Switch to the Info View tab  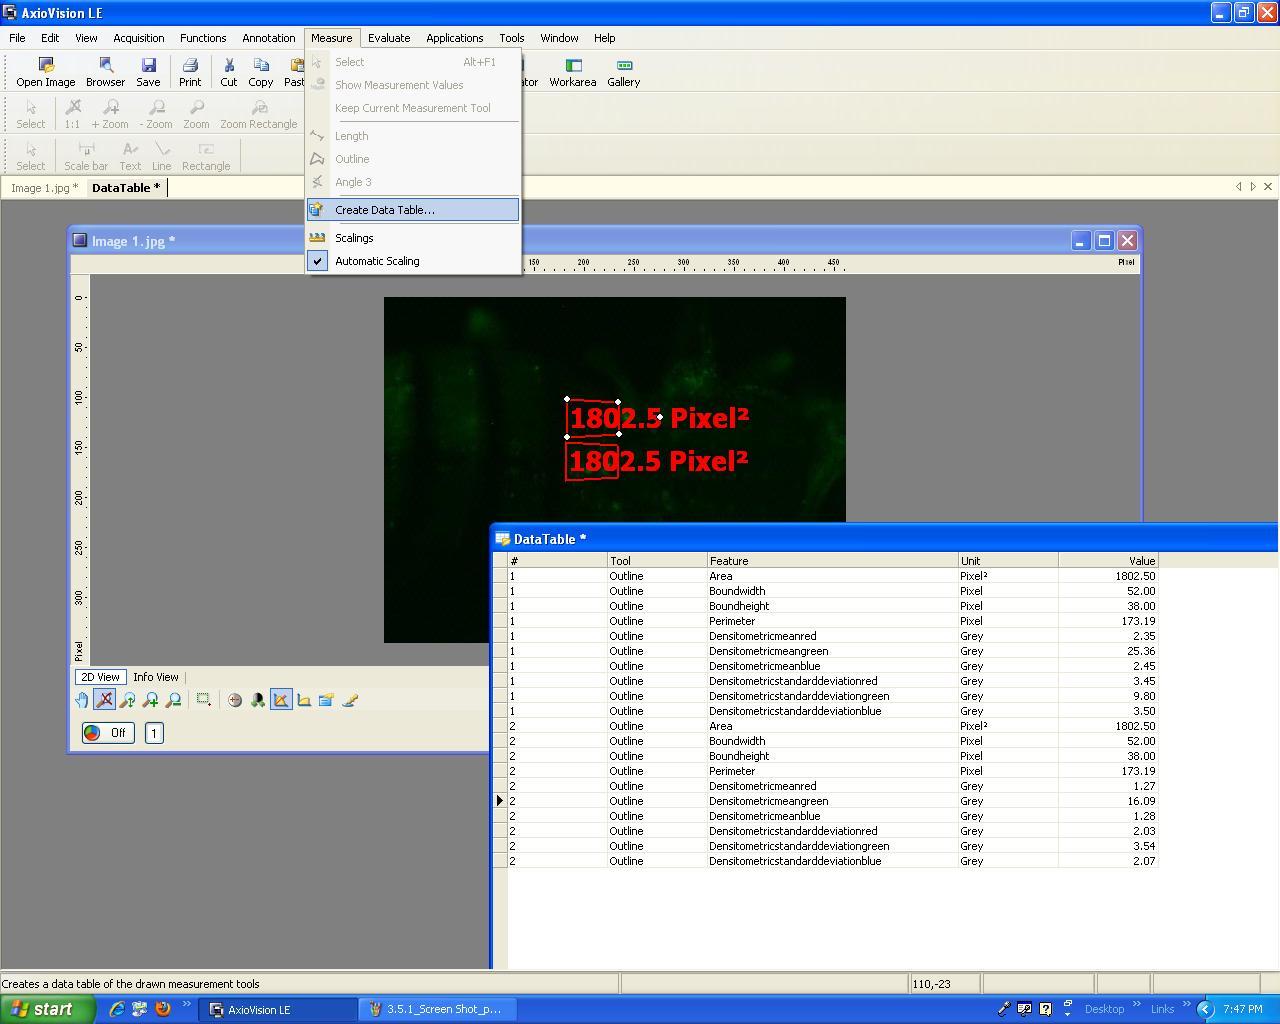(x=156, y=677)
